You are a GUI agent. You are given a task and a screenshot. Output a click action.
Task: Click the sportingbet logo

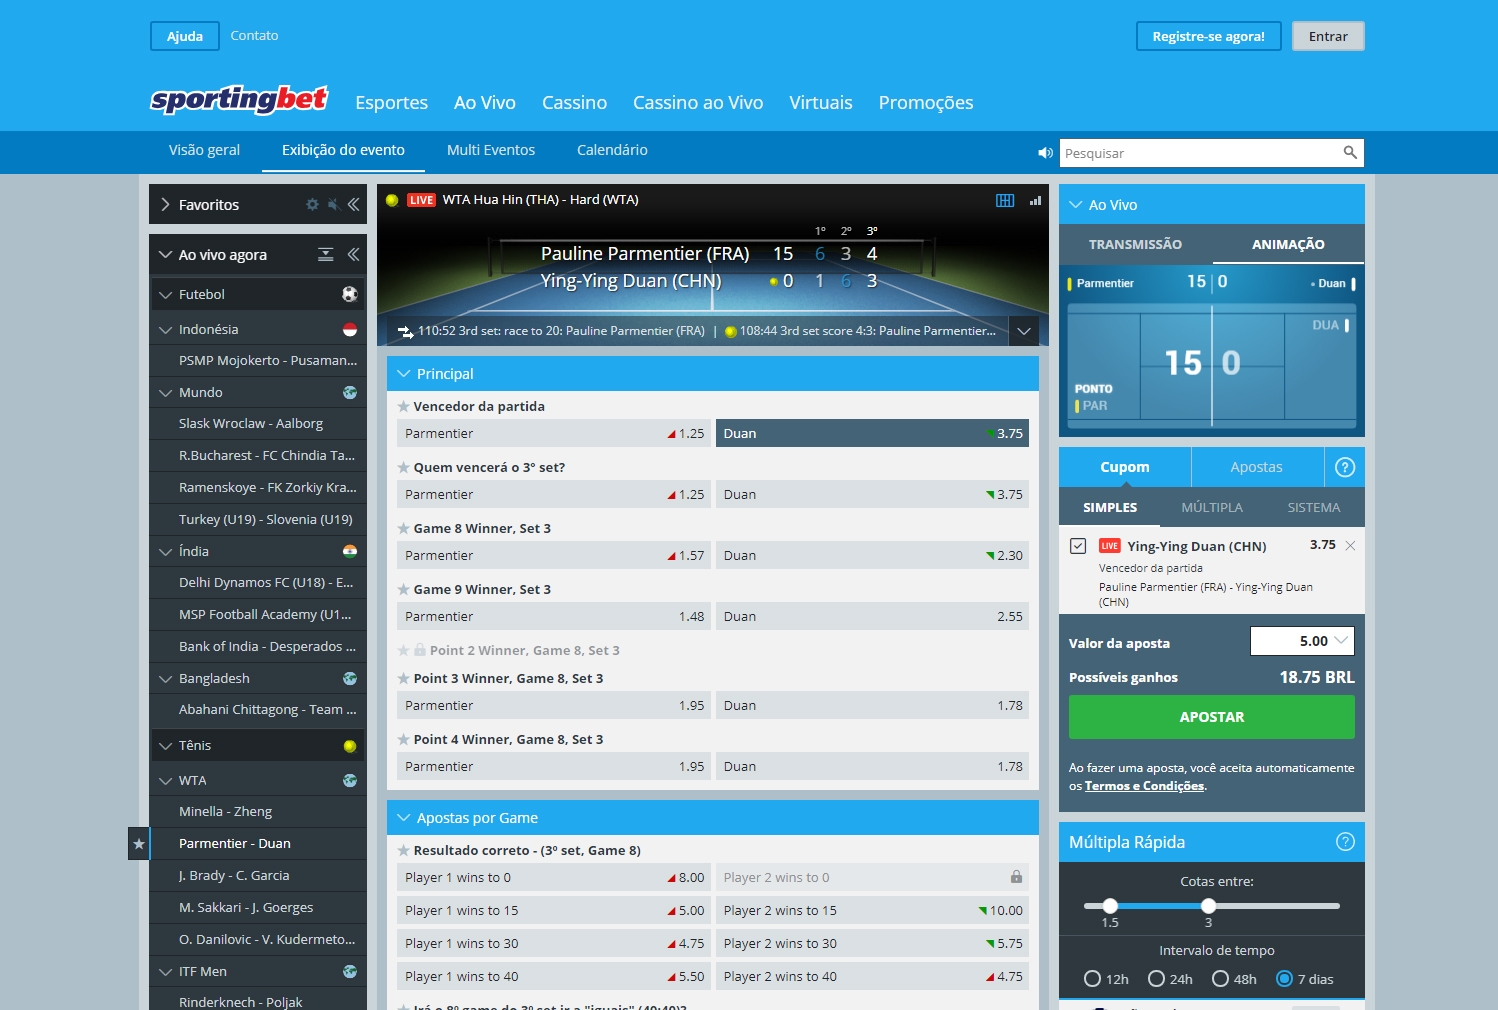[x=239, y=99]
